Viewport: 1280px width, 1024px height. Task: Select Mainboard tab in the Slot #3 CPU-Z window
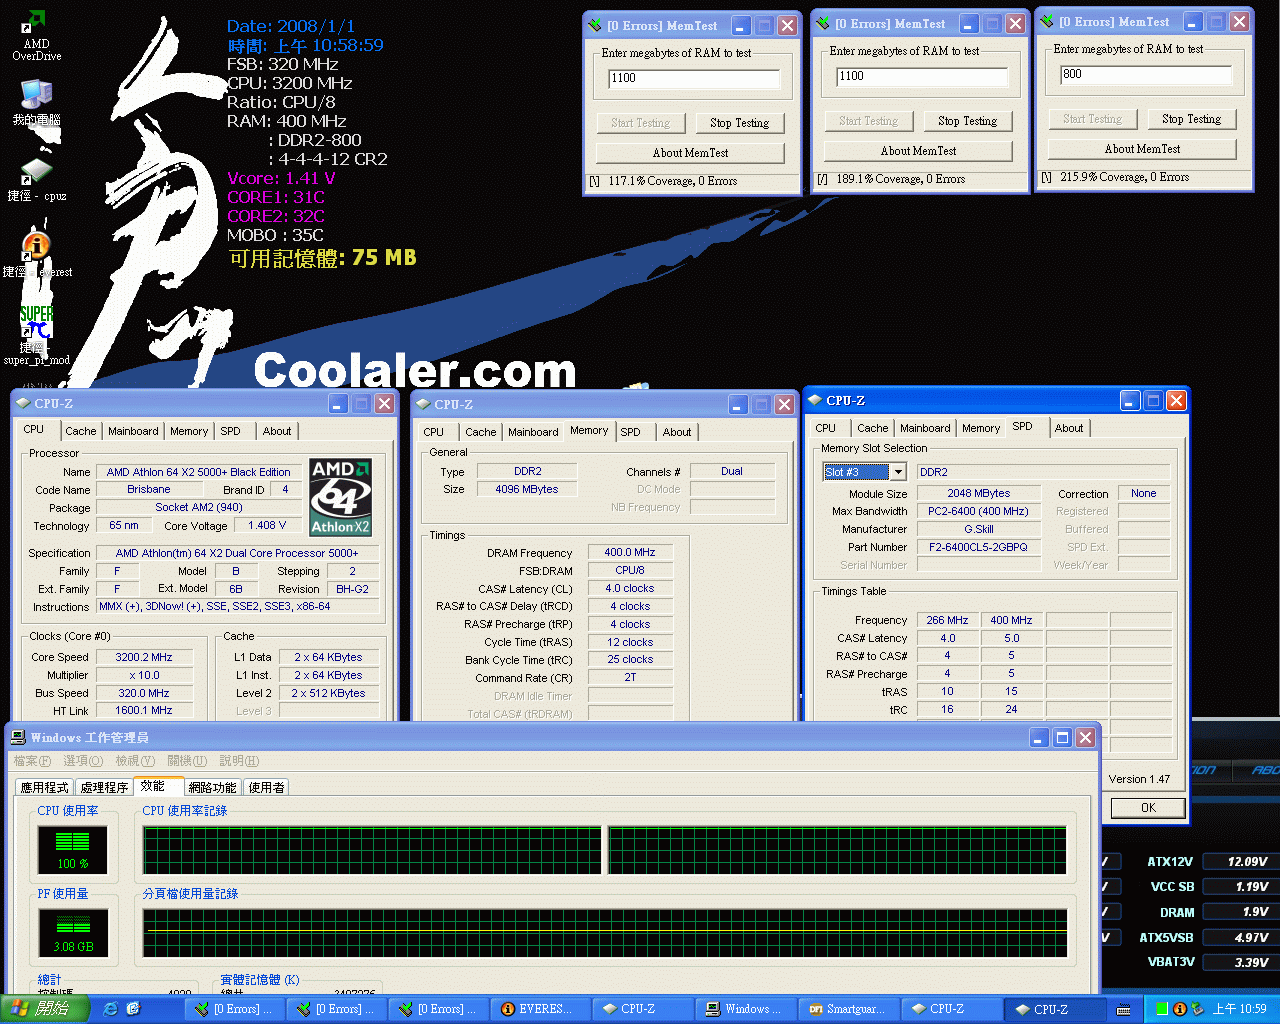(925, 428)
